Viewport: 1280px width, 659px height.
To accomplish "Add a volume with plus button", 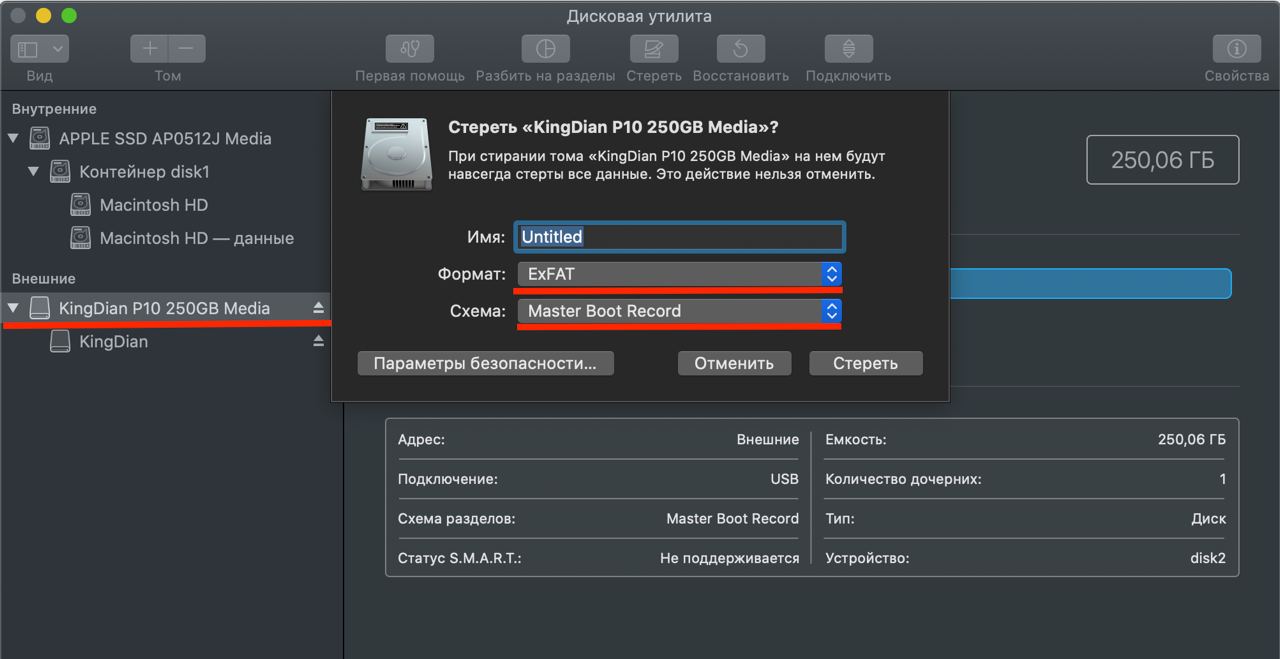I will click(149, 48).
